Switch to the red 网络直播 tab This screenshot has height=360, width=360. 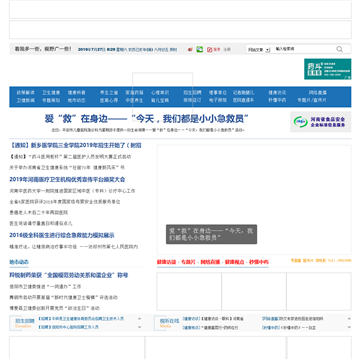[210, 262]
